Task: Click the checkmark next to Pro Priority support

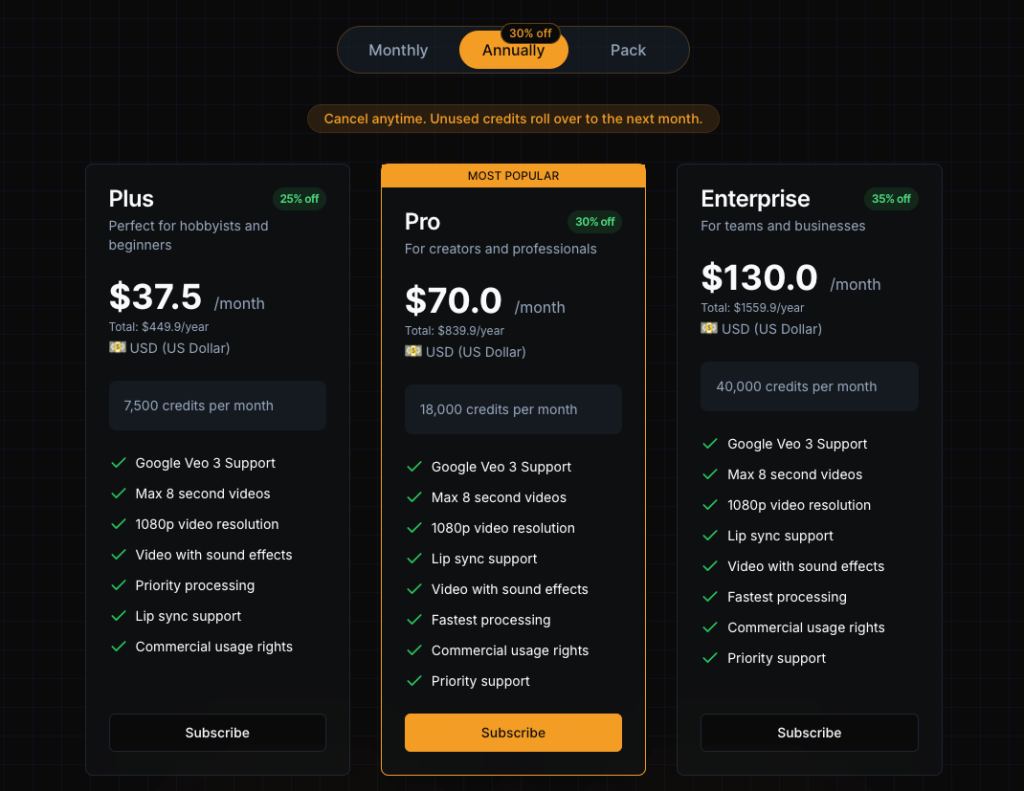Action: (x=414, y=681)
